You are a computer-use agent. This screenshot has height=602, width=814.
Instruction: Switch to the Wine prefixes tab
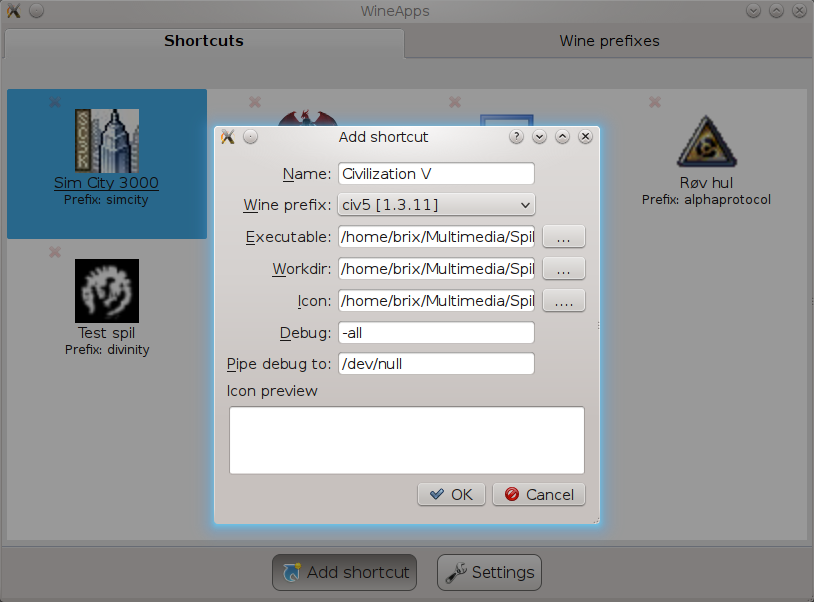[608, 41]
